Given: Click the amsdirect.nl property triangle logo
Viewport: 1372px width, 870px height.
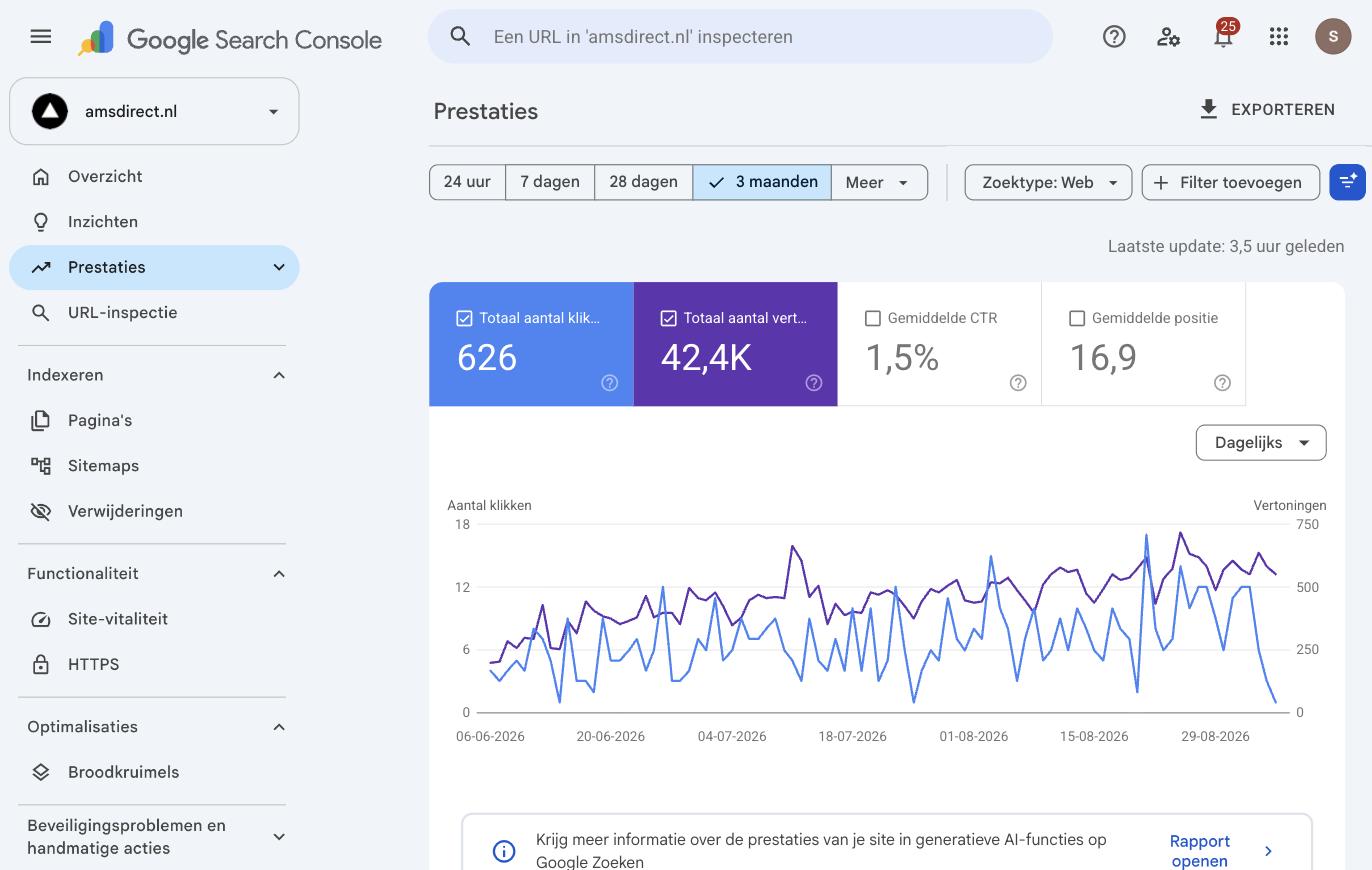Looking at the screenshot, I should click(50, 111).
